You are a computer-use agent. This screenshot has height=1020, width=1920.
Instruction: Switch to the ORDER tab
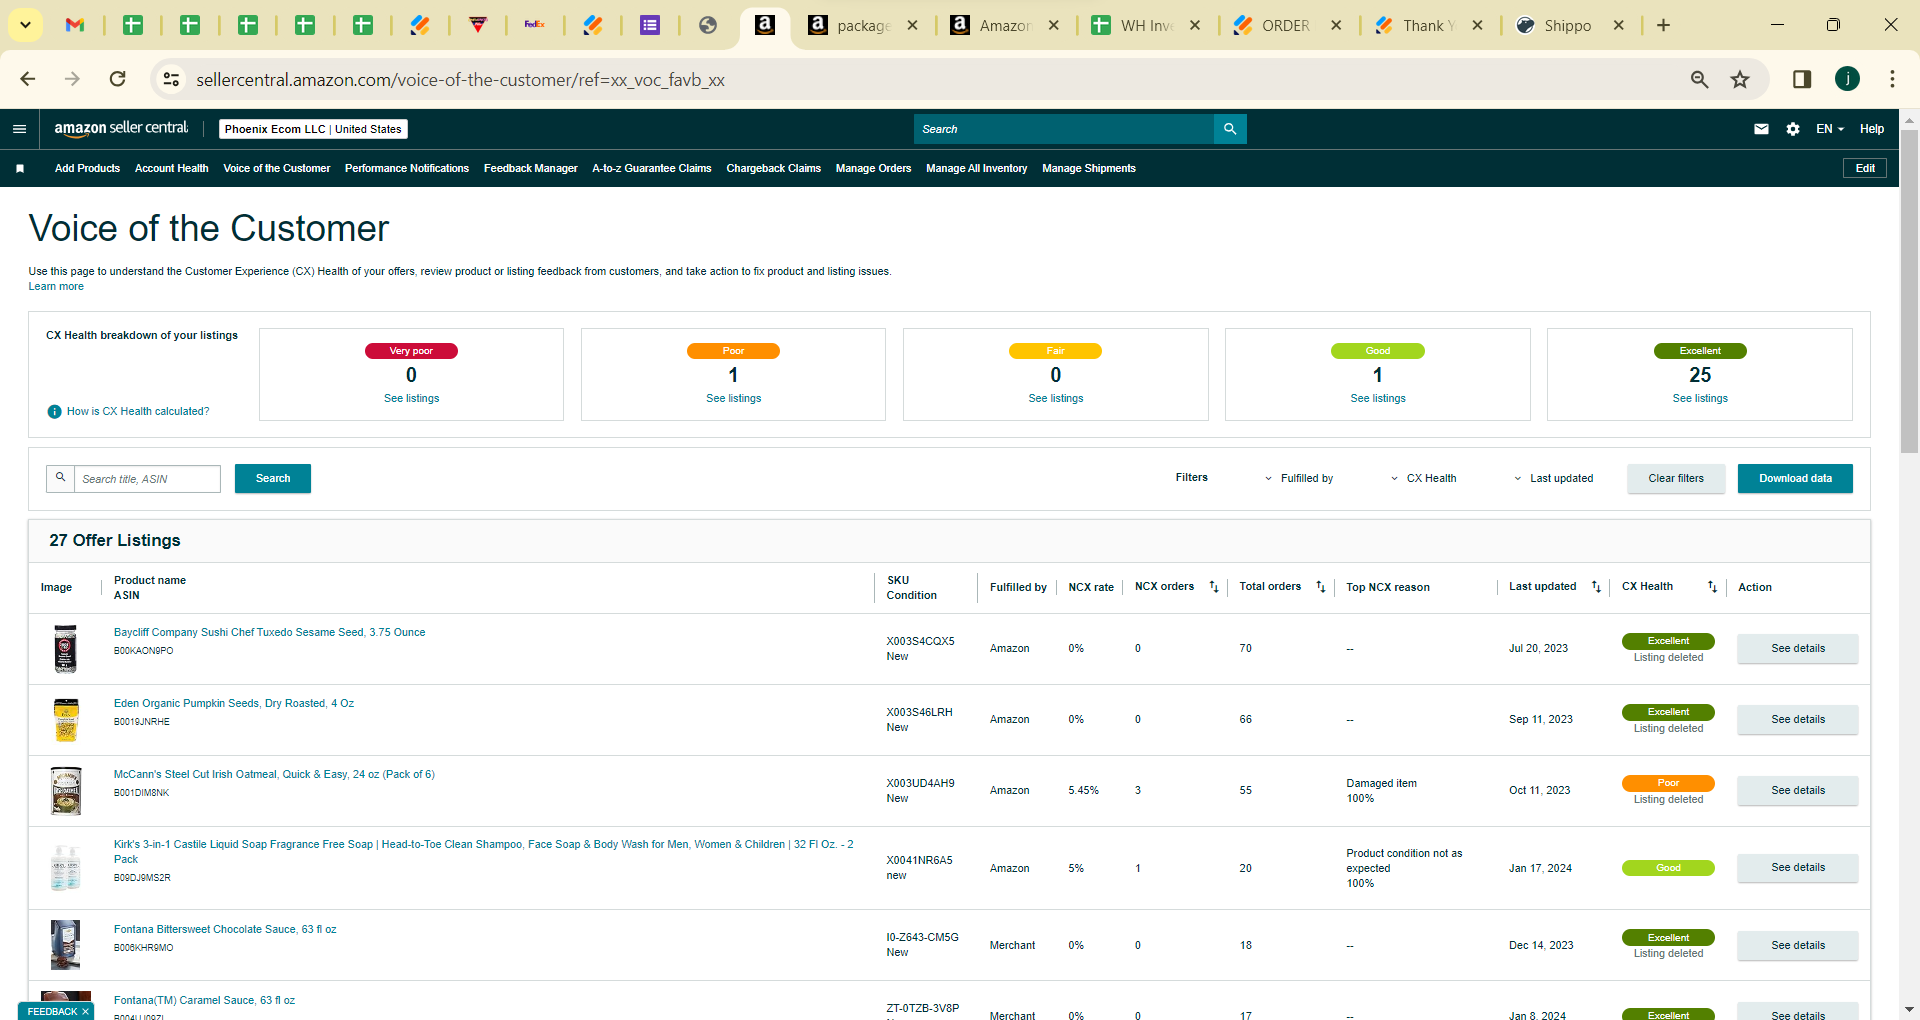(1287, 25)
